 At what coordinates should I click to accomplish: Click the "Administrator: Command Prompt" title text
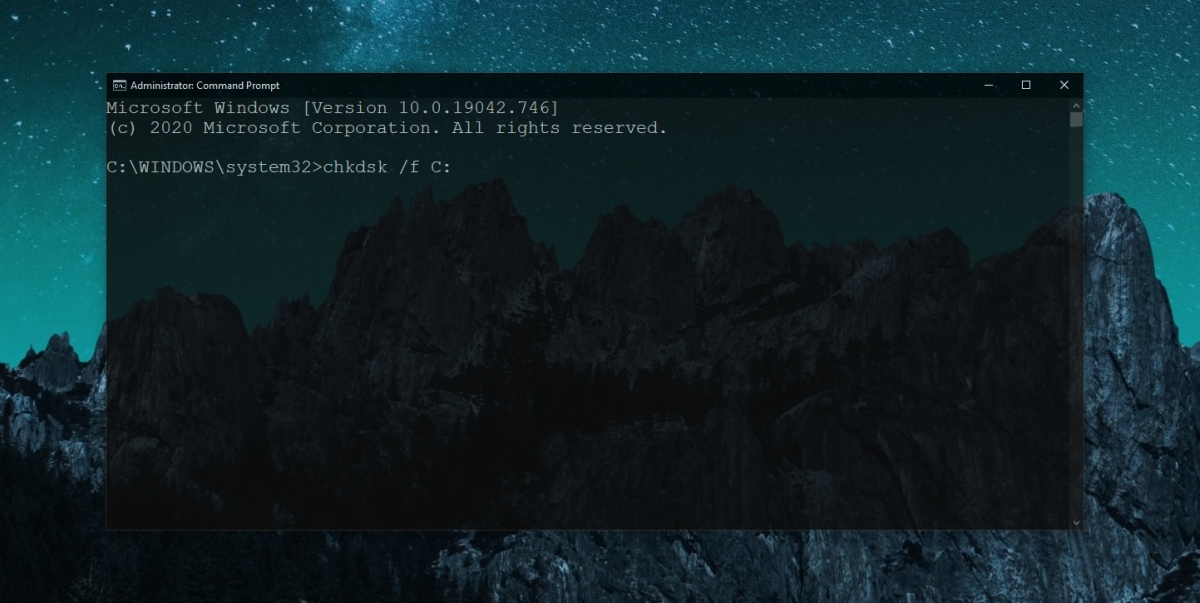(x=205, y=85)
